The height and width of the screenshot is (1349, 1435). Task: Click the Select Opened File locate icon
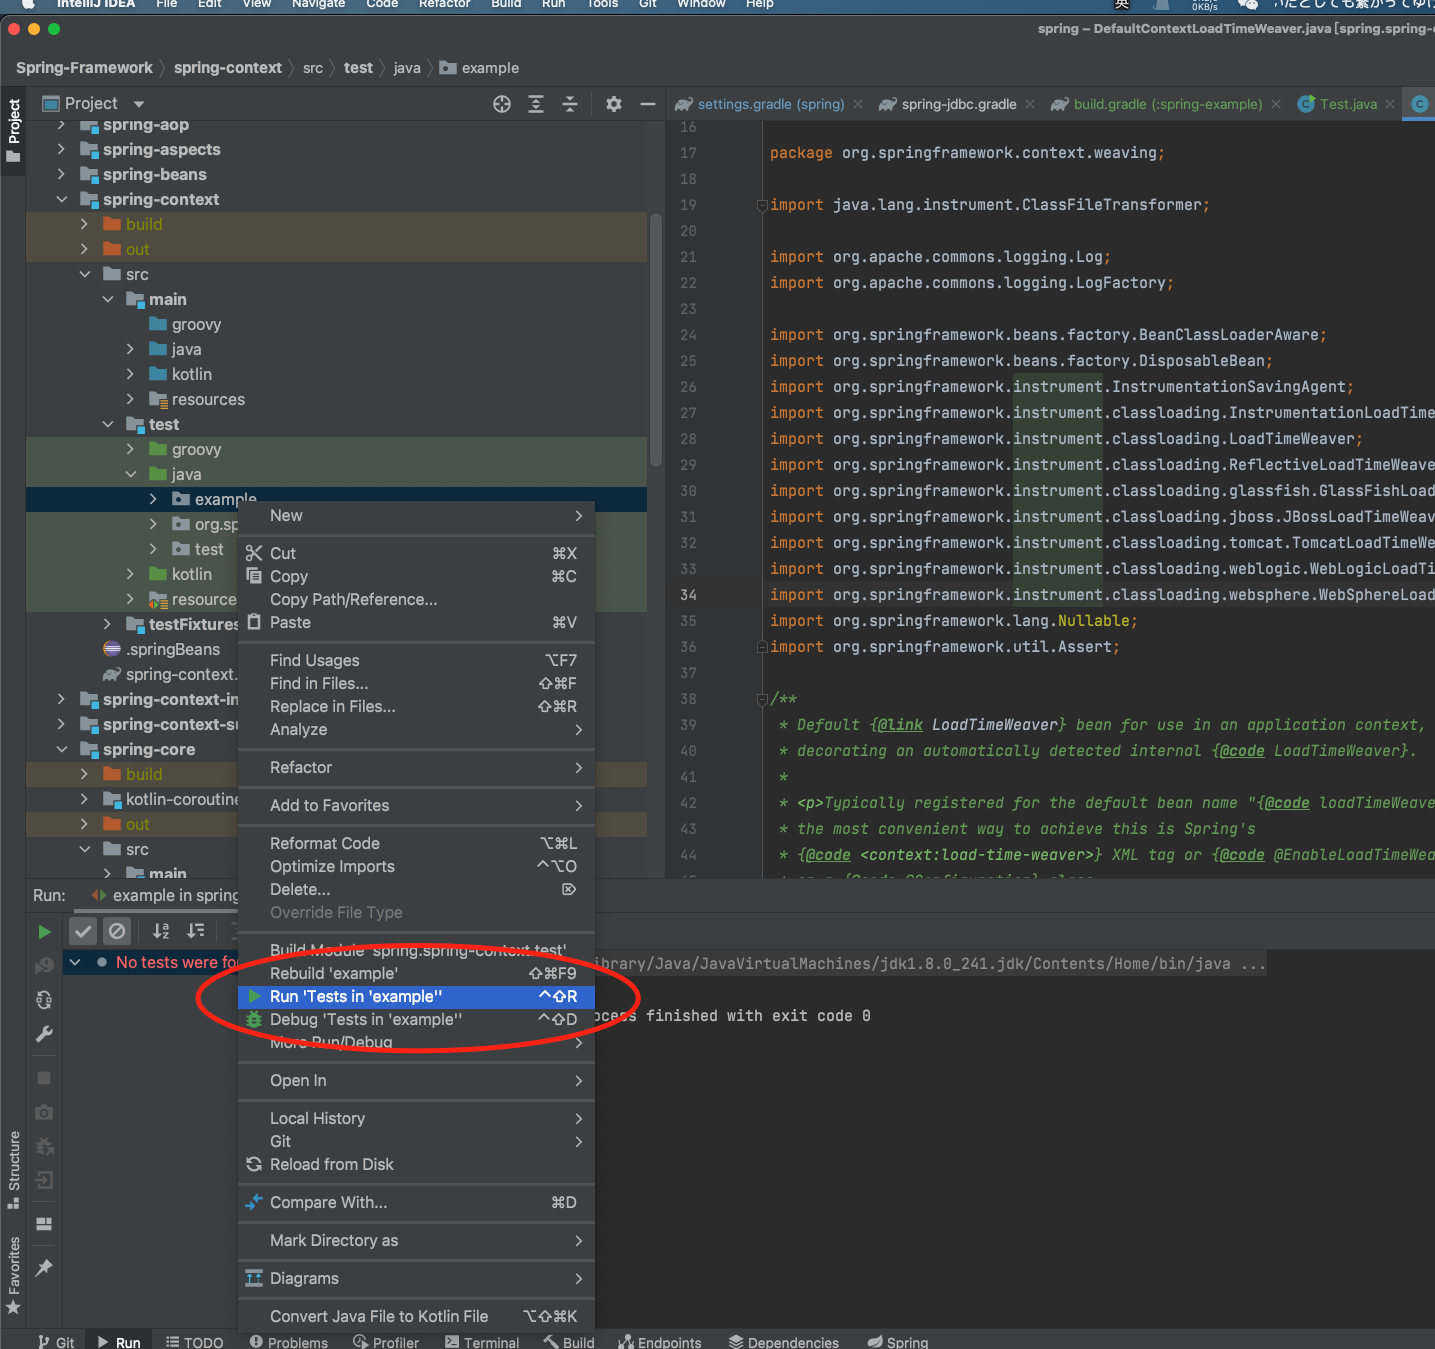(502, 104)
